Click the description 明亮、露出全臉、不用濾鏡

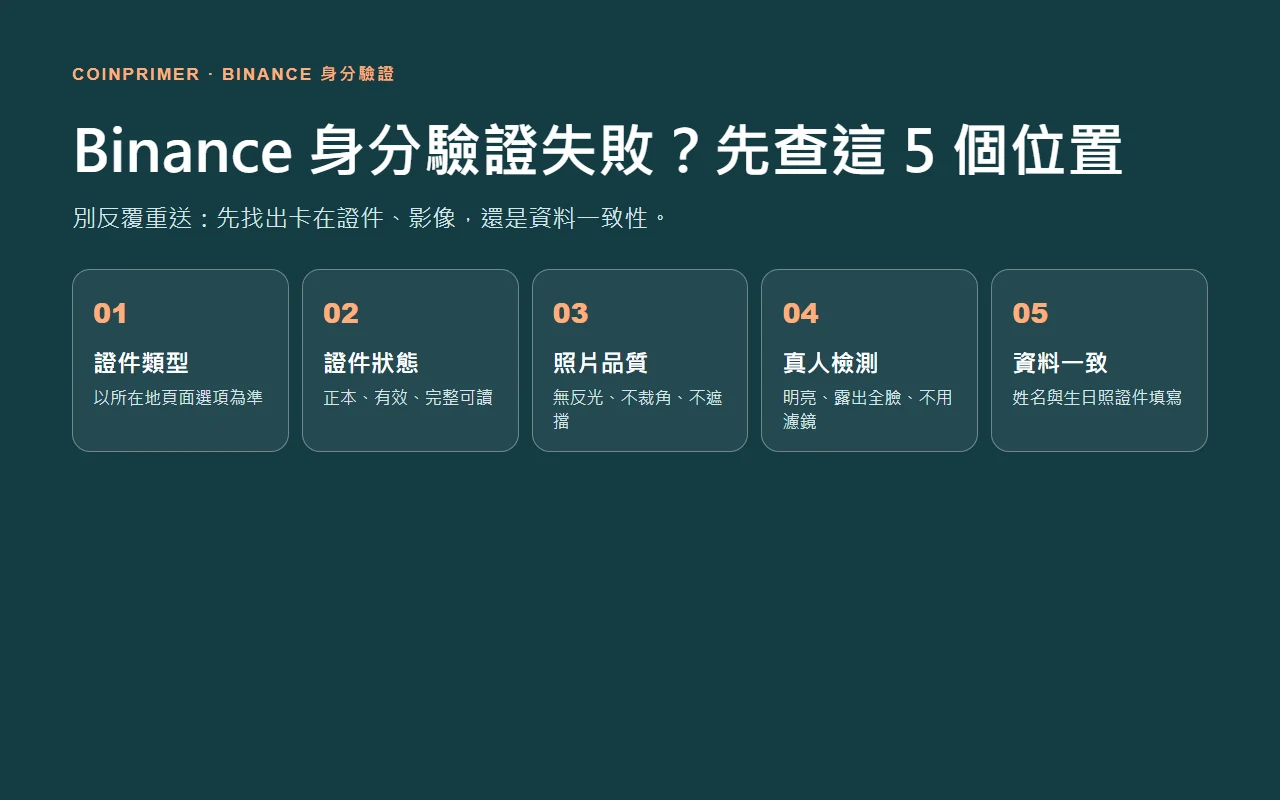point(867,410)
